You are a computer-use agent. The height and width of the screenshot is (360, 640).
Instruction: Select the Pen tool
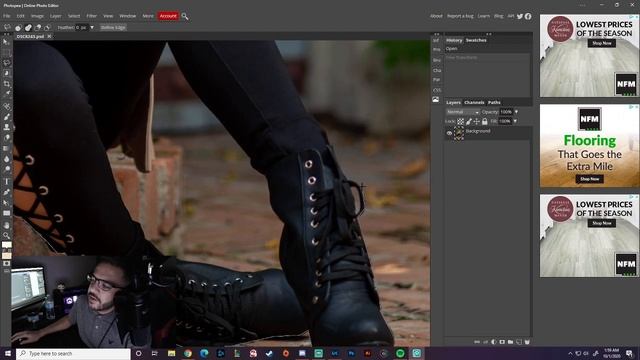click(x=6, y=192)
